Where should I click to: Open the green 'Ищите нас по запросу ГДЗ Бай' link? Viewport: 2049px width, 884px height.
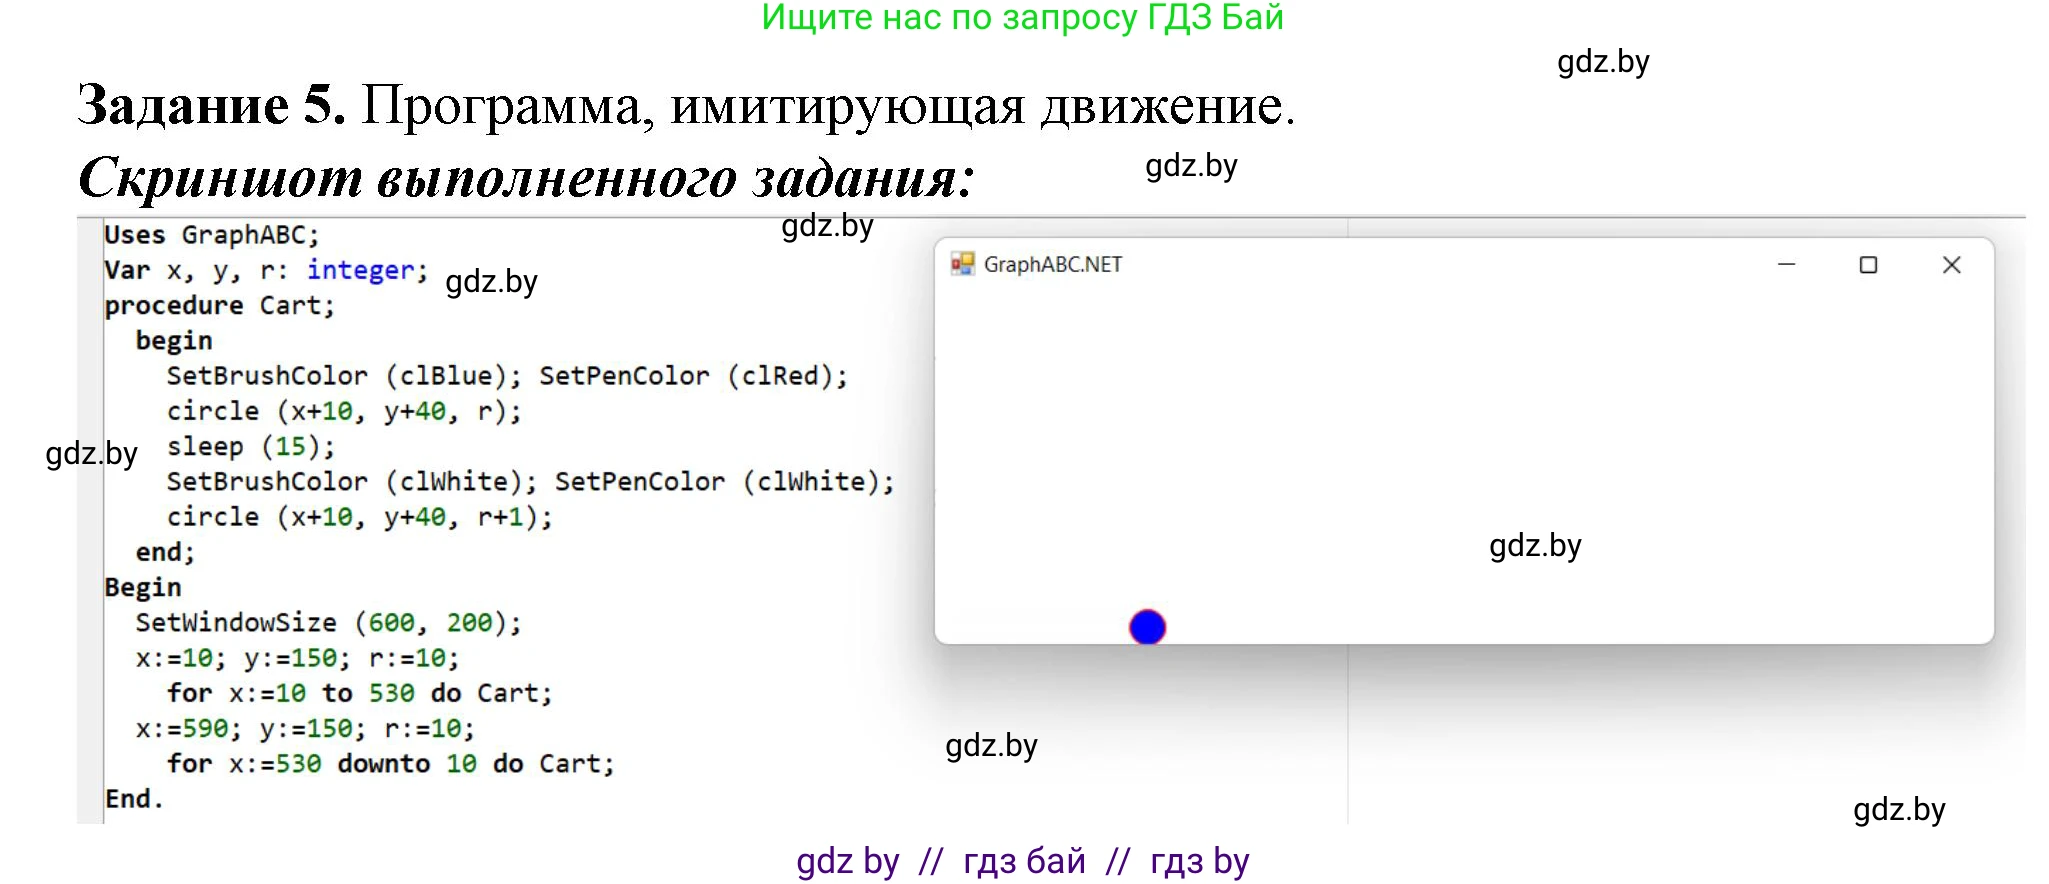[x=1022, y=18]
